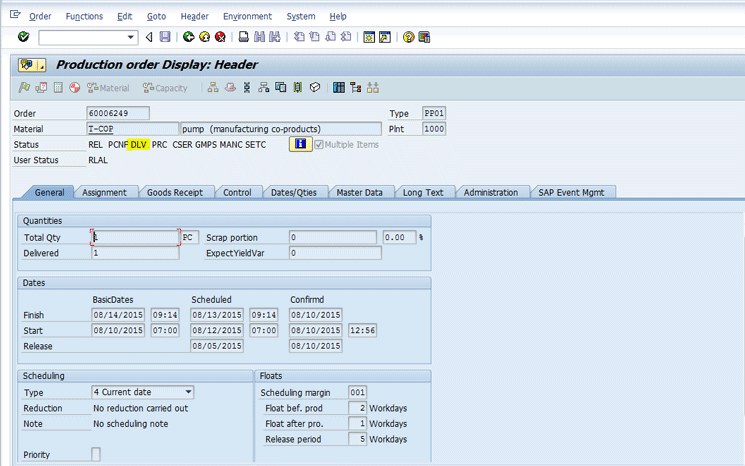Open the Environment menu
This screenshot has height=466, width=745.
[x=247, y=16]
